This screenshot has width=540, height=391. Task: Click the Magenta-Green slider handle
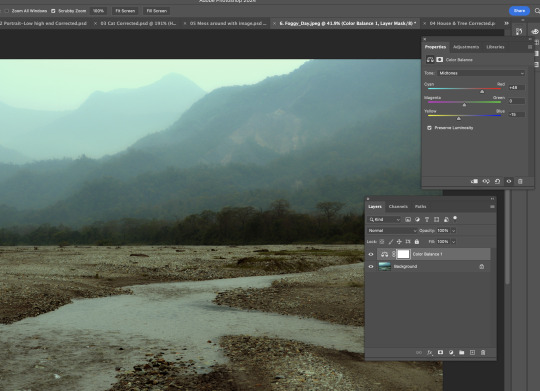pyautogui.click(x=464, y=104)
